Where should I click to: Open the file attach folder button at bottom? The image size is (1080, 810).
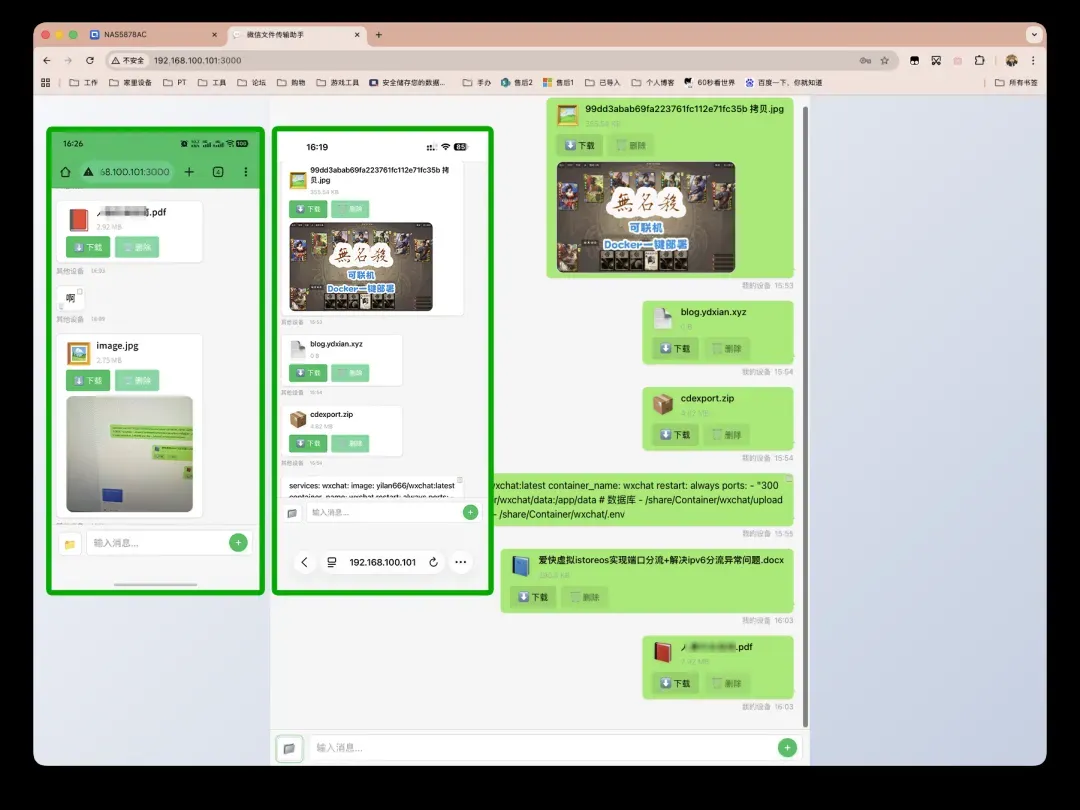[289, 748]
